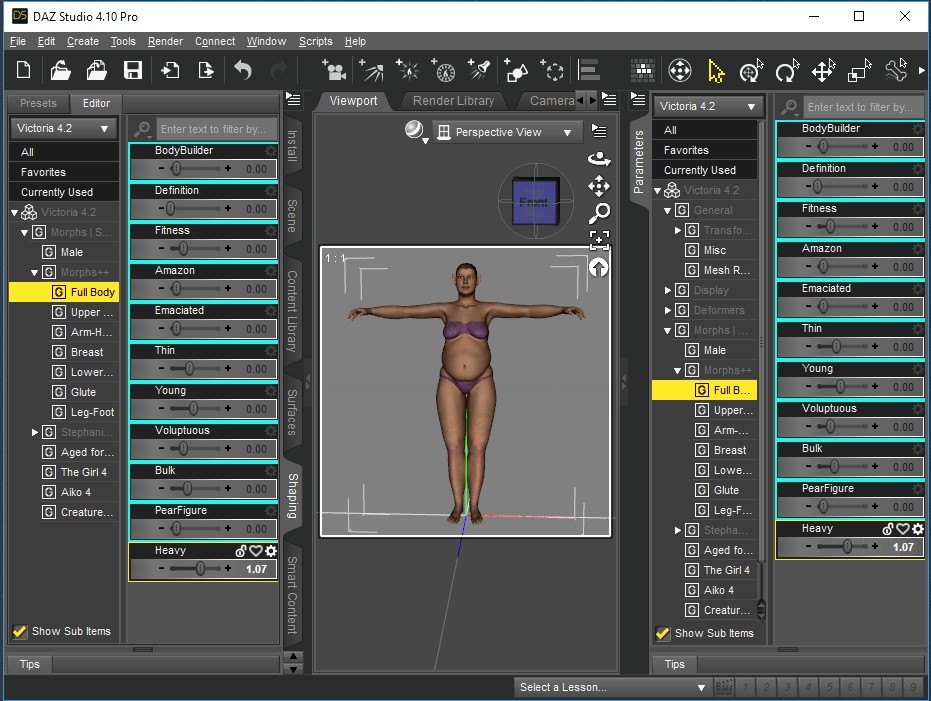Image resolution: width=931 pixels, height=701 pixels.
Task: Select All in the Shaping pane list
Action: [x=64, y=152]
